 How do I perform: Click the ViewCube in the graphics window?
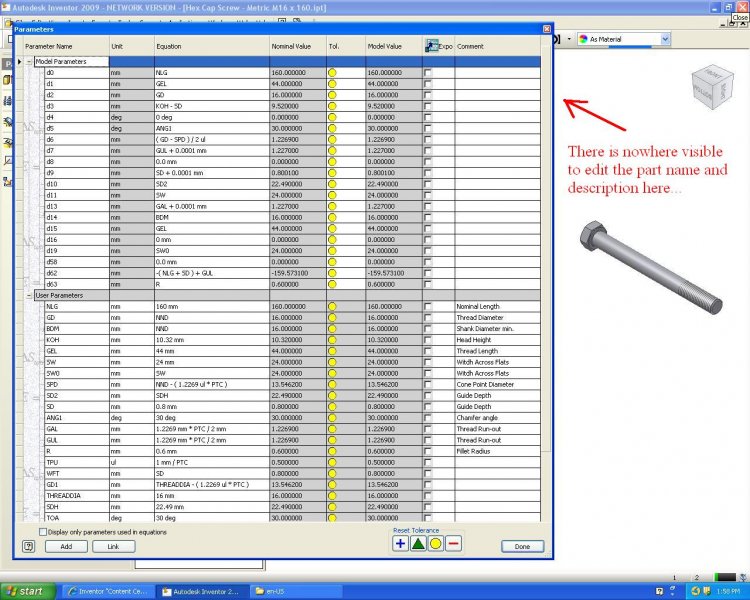pyautogui.click(x=712, y=87)
